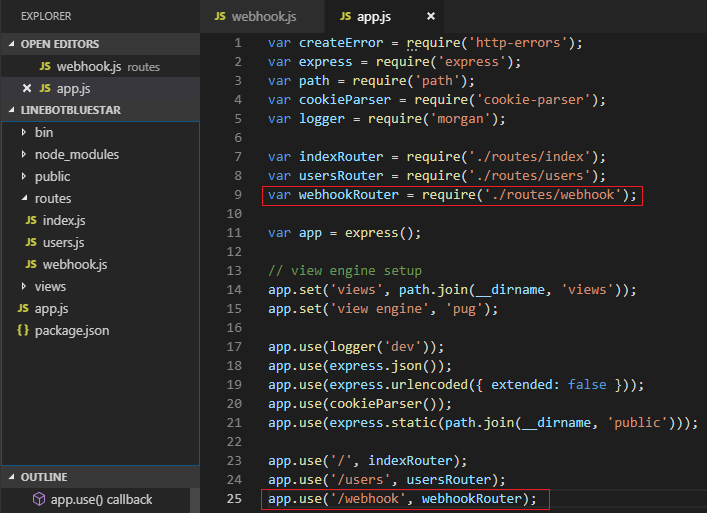Image resolution: width=707 pixels, height=513 pixels.
Task: Click the JS icon of index.js
Action: click(31, 220)
